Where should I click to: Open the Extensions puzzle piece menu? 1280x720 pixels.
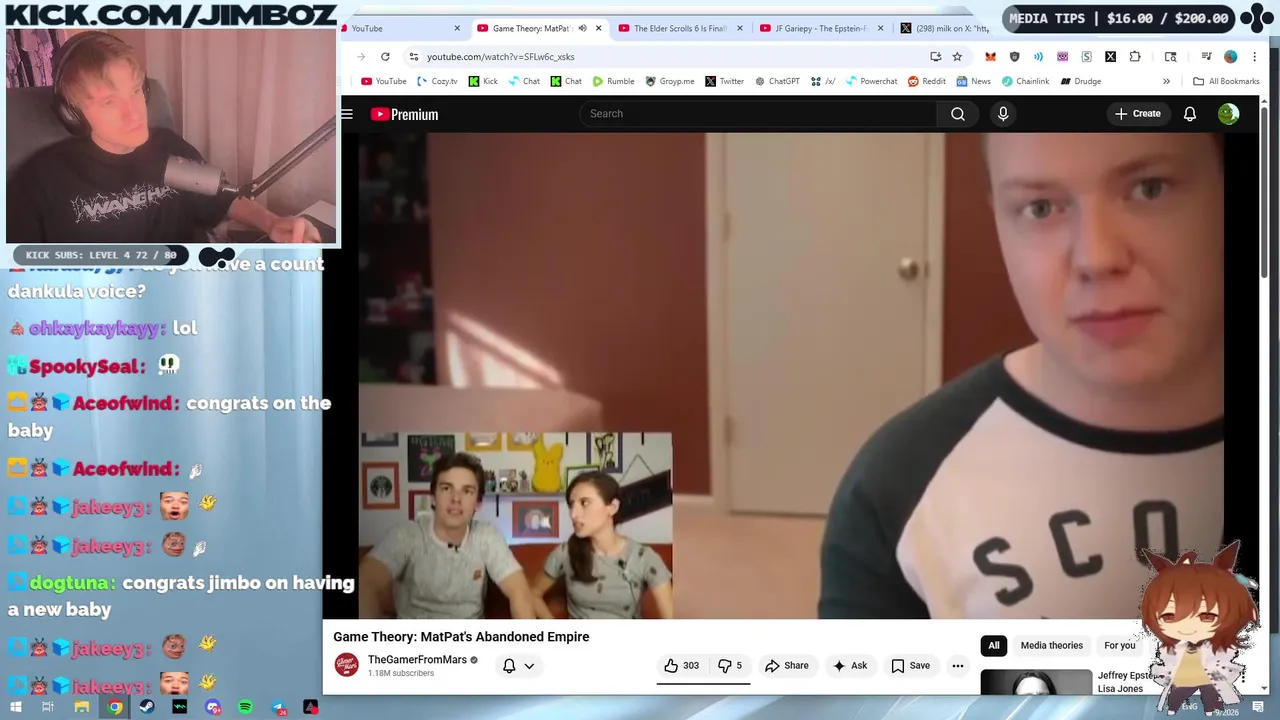click(1135, 56)
